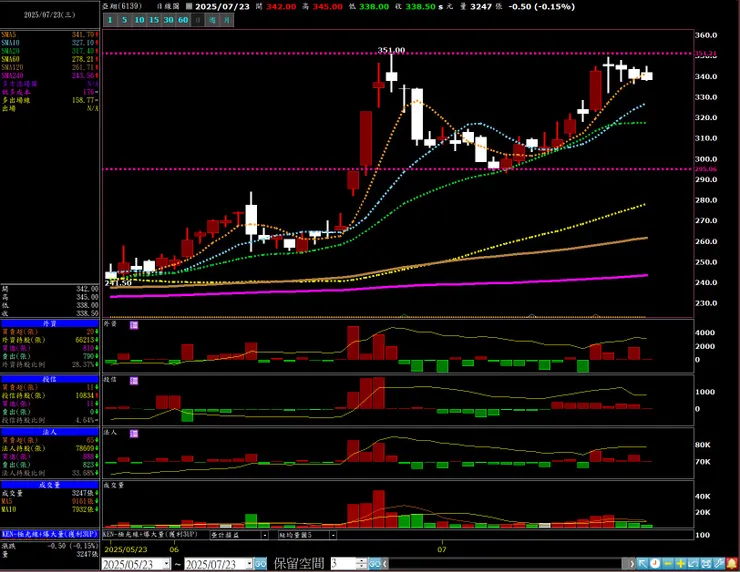The image size is (740, 572).
Task: Click purple settings icon in 外資 panel
Action: click(x=134, y=325)
